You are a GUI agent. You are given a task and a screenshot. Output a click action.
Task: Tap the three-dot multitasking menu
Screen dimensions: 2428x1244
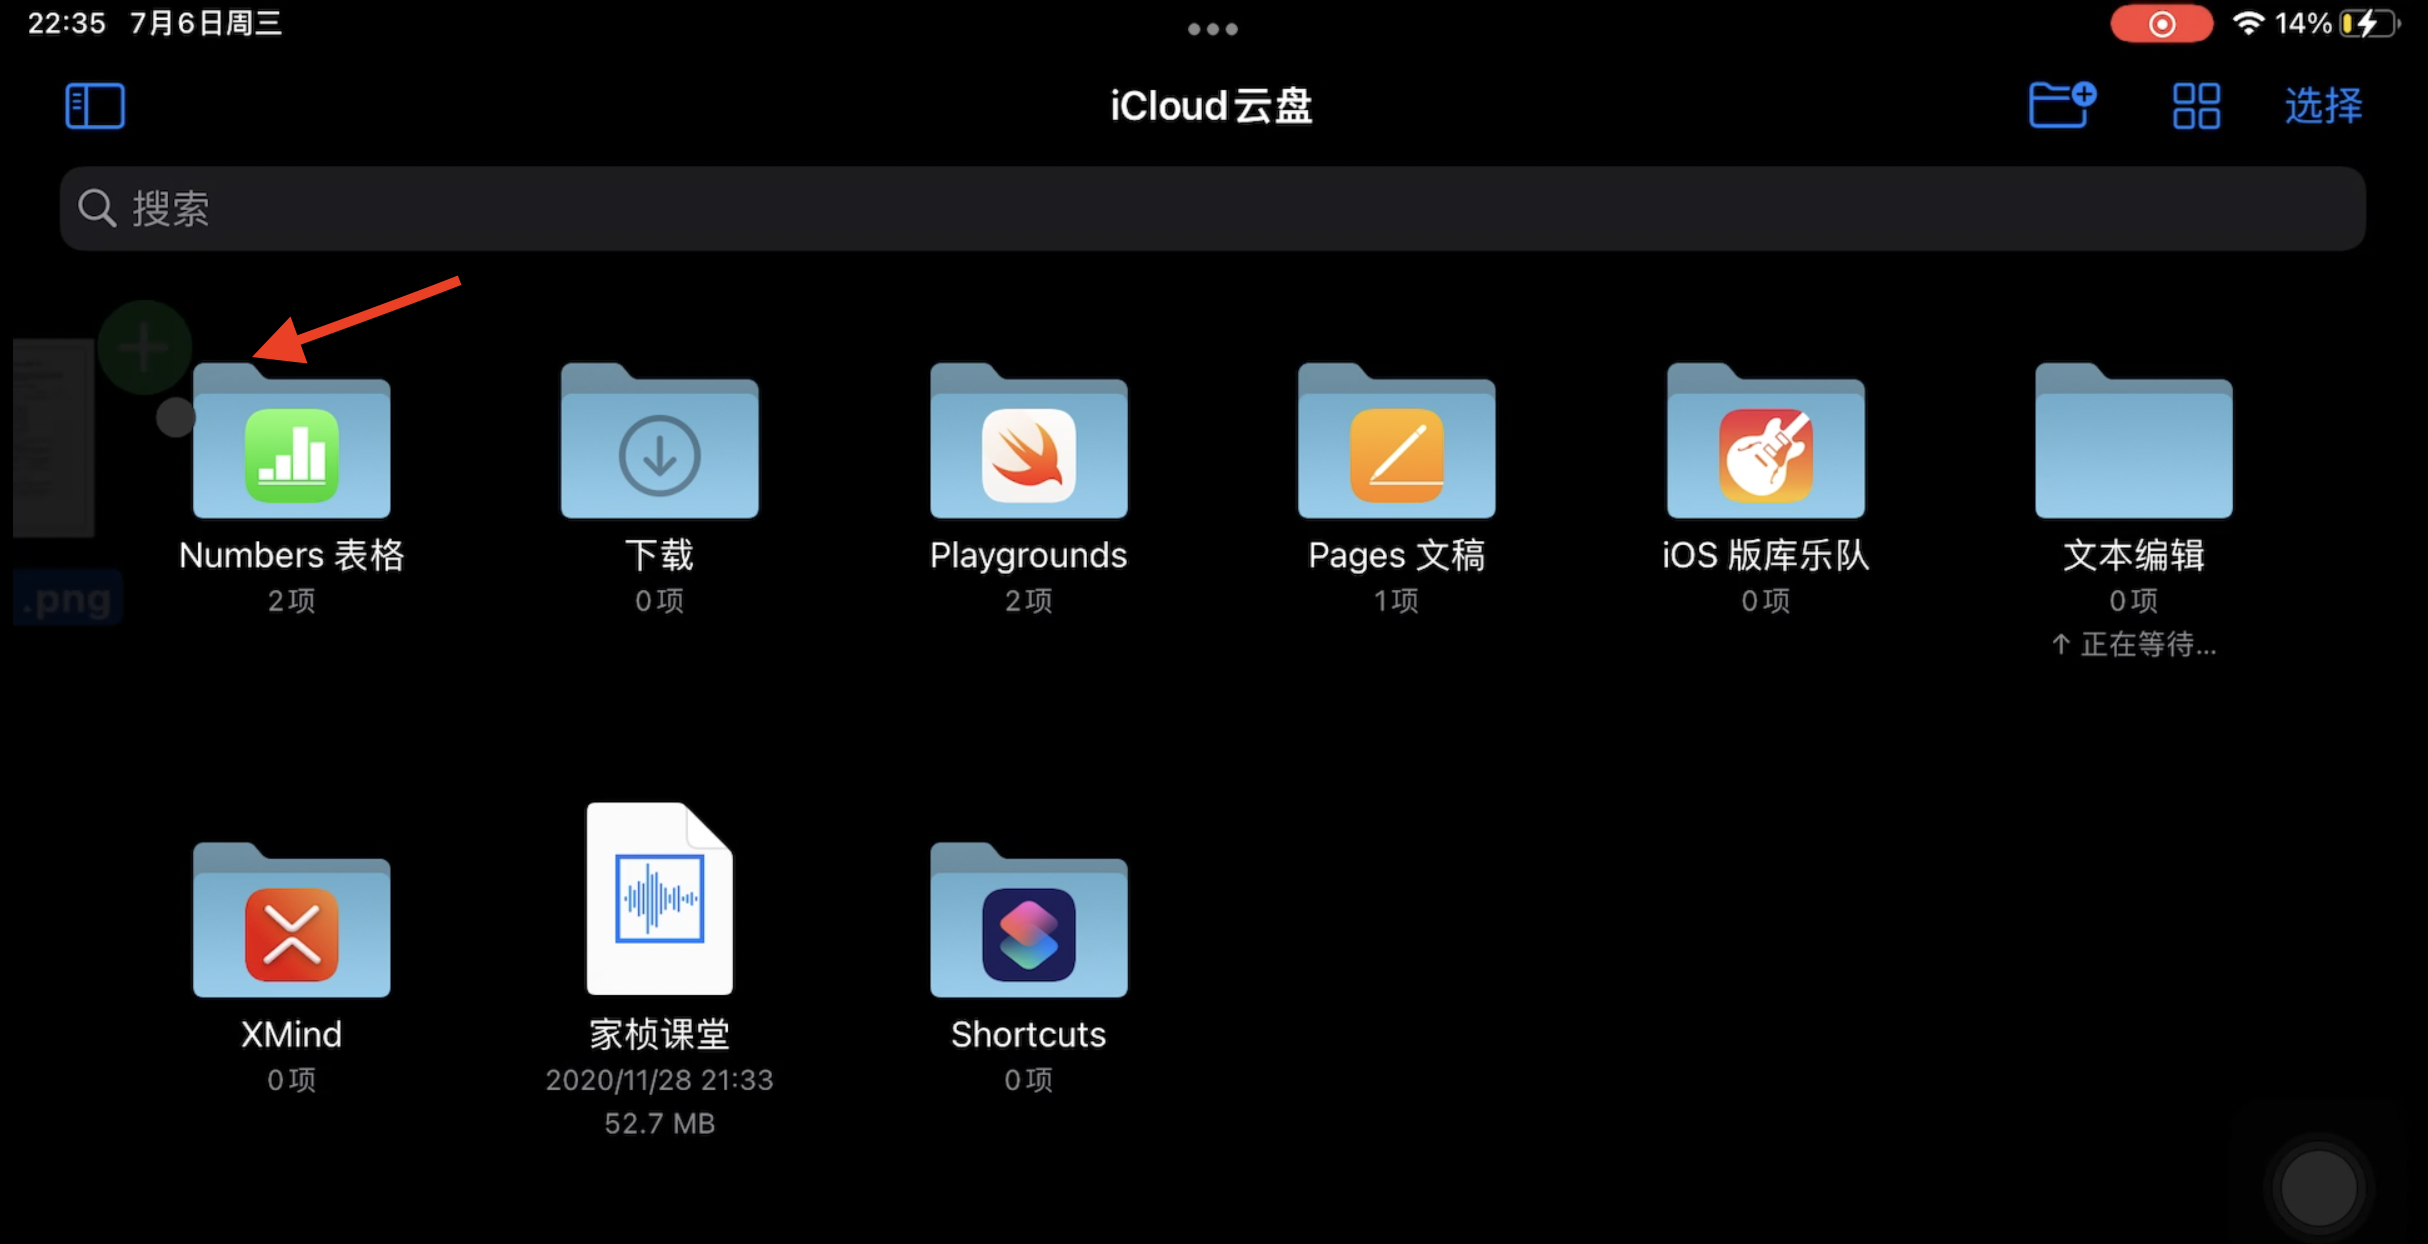coord(1212,29)
